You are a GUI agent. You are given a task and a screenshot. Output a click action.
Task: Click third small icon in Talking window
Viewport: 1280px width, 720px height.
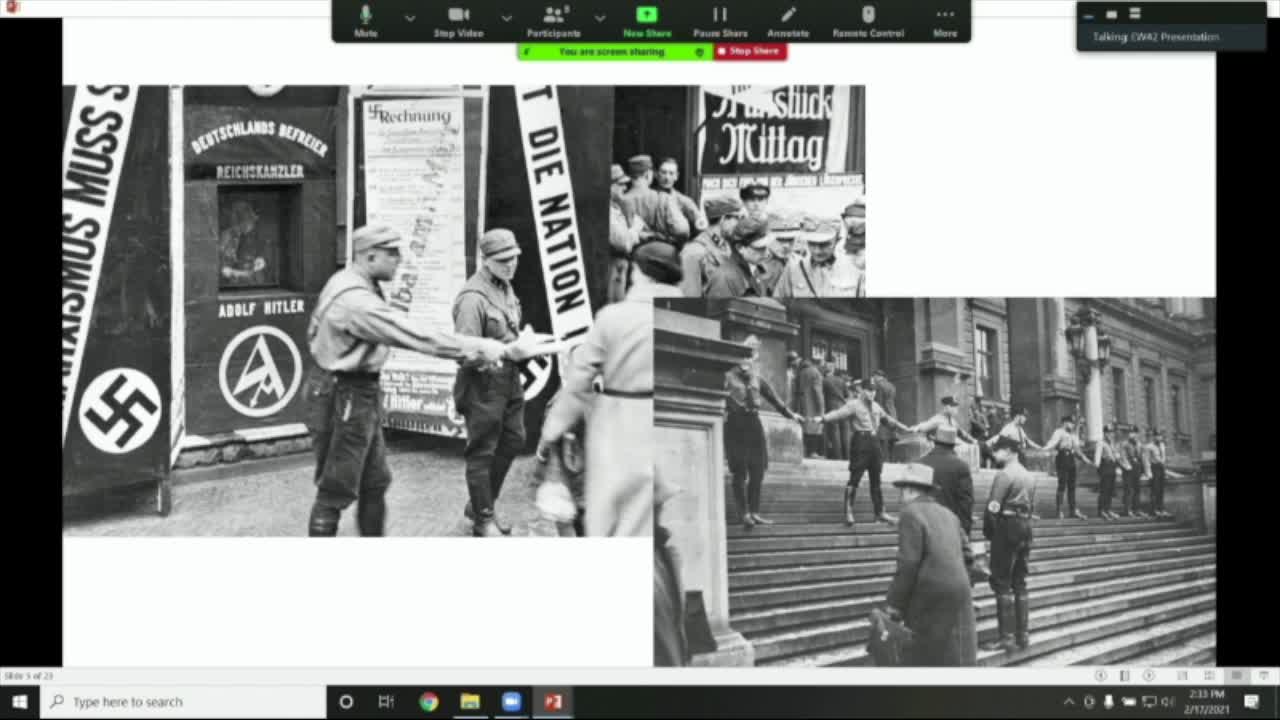click(x=1134, y=14)
